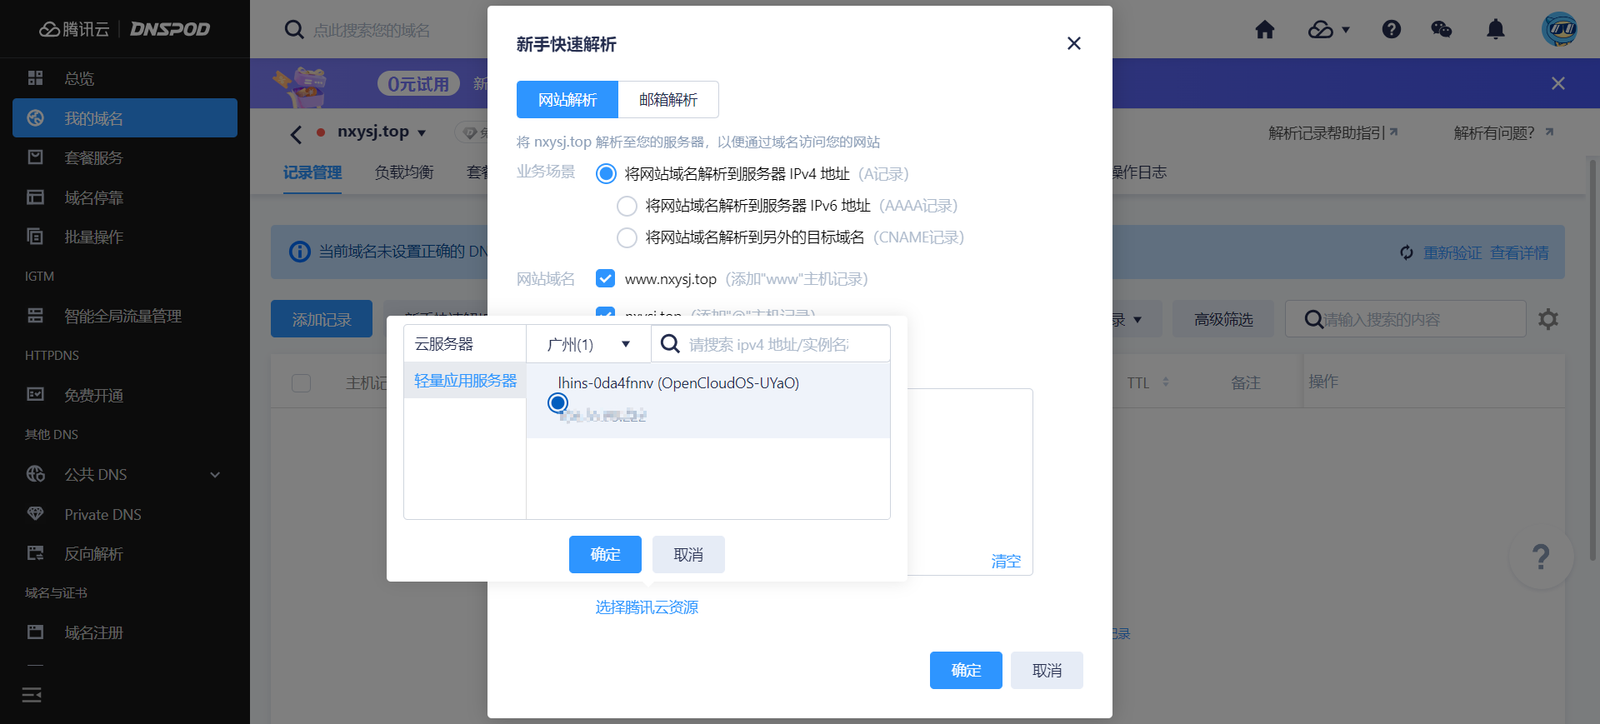Go back with arrow beside nxysj.top
This screenshot has width=1600, height=724.
(296, 134)
